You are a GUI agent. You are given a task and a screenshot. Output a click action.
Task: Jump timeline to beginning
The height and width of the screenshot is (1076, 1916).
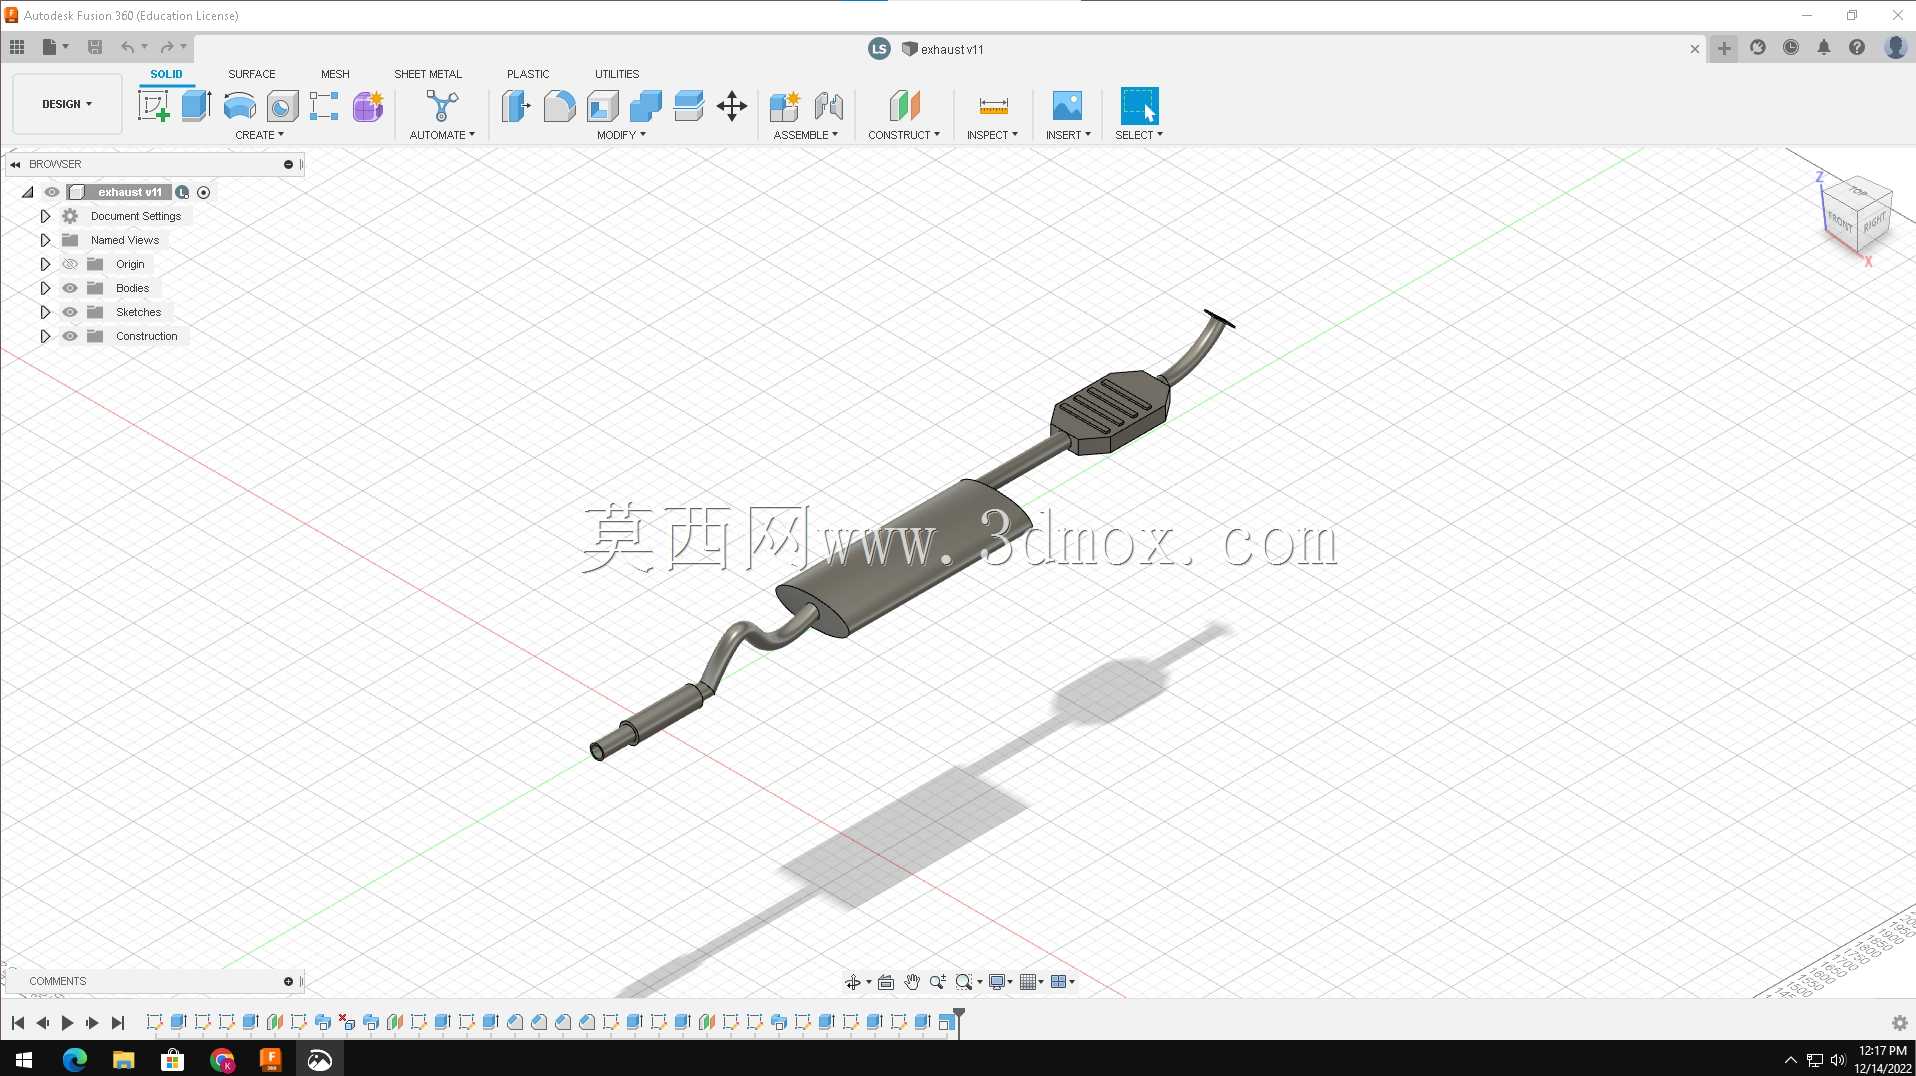(x=17, y=1023)
